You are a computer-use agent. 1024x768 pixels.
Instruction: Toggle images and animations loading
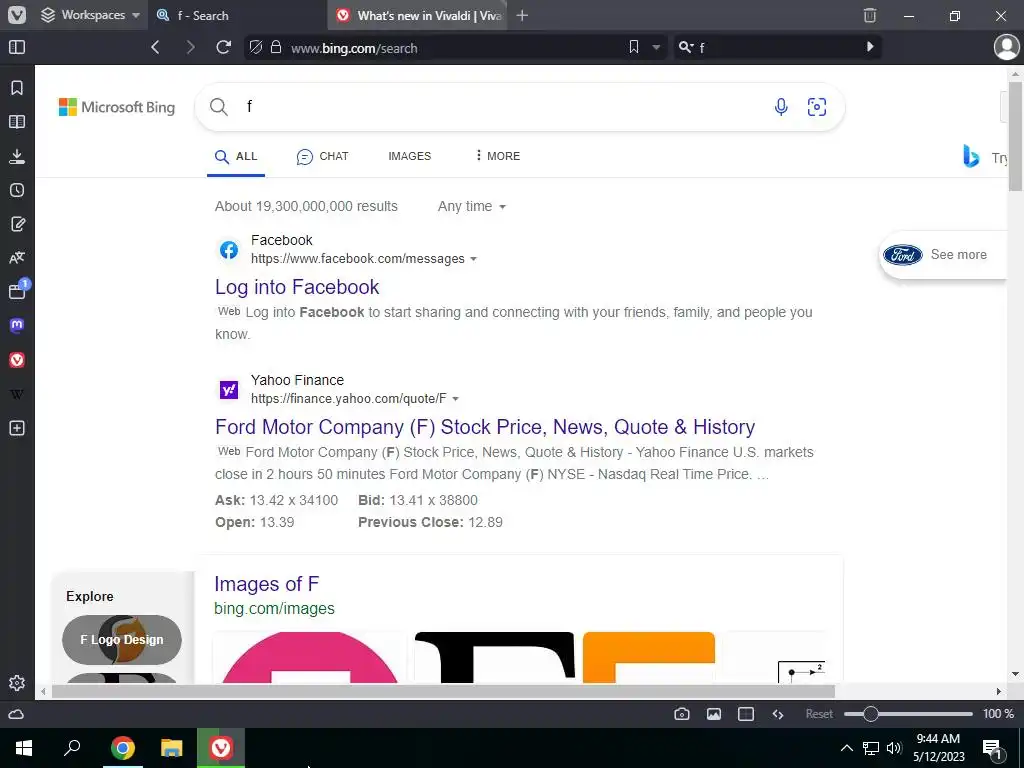(x=714, y=714)
